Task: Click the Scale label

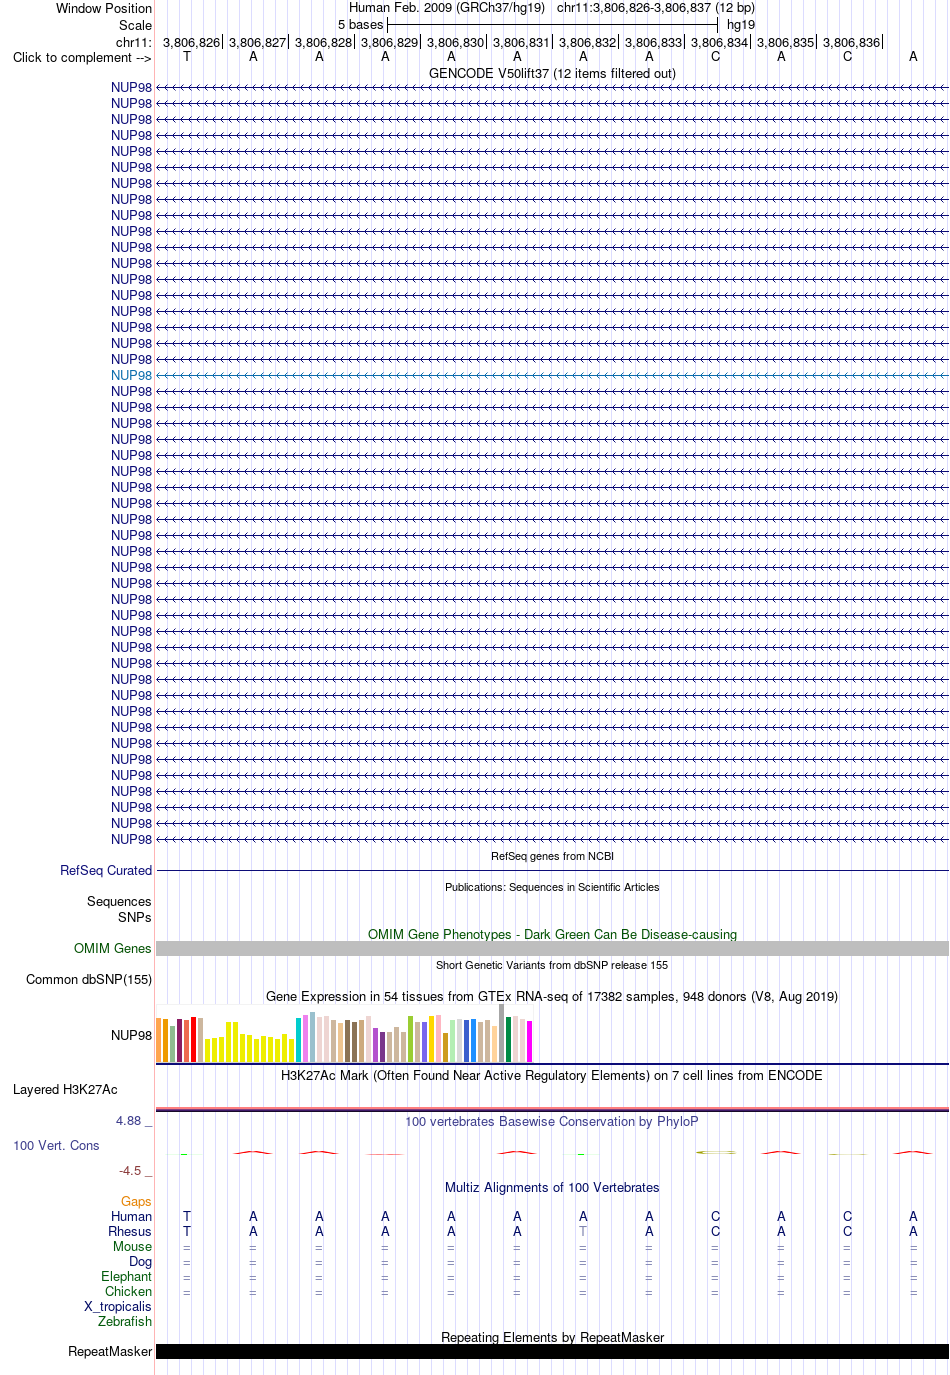Action: point(136,26)
